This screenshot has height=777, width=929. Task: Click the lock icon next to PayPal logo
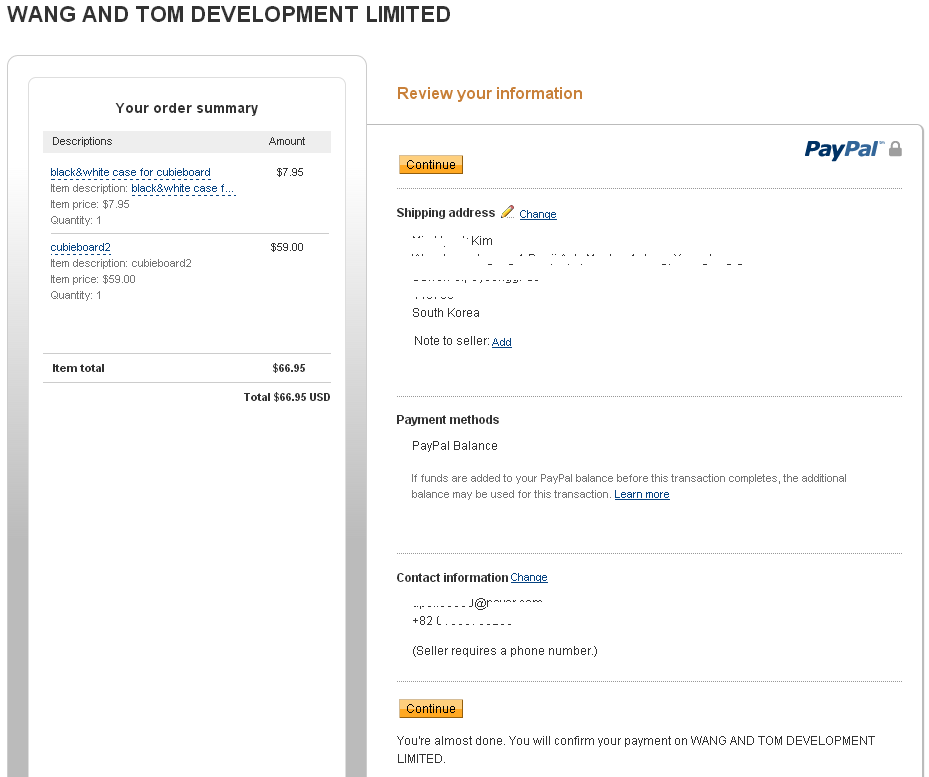tap(895, 148)
